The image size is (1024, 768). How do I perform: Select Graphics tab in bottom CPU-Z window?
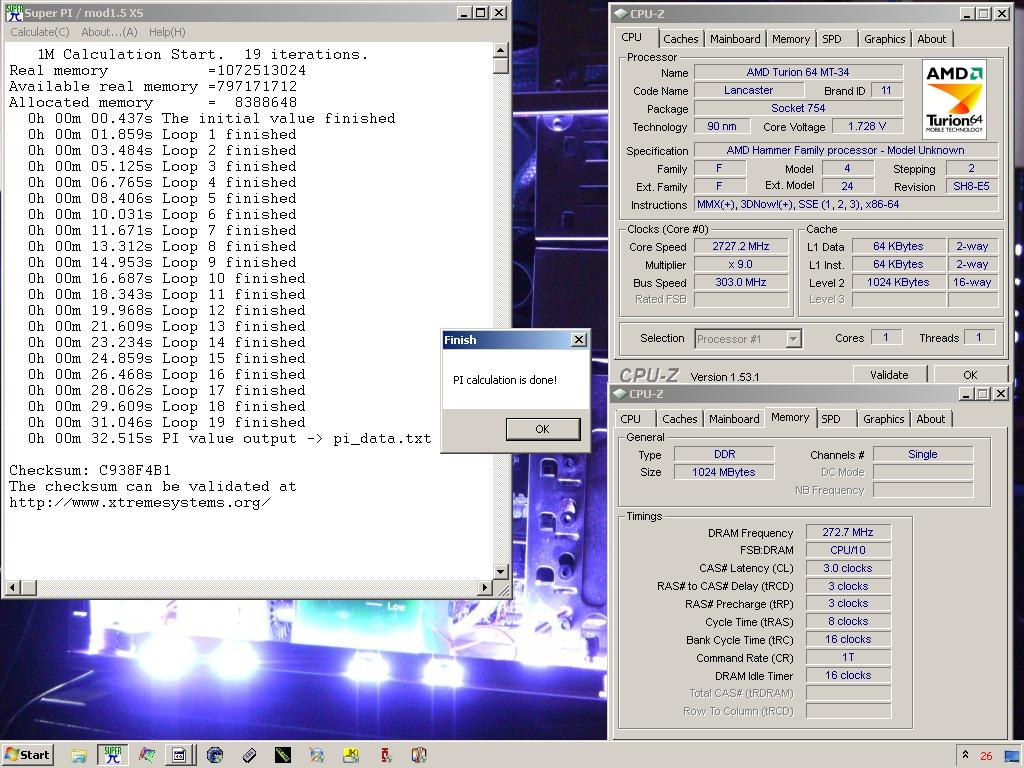tap(884, 419)
